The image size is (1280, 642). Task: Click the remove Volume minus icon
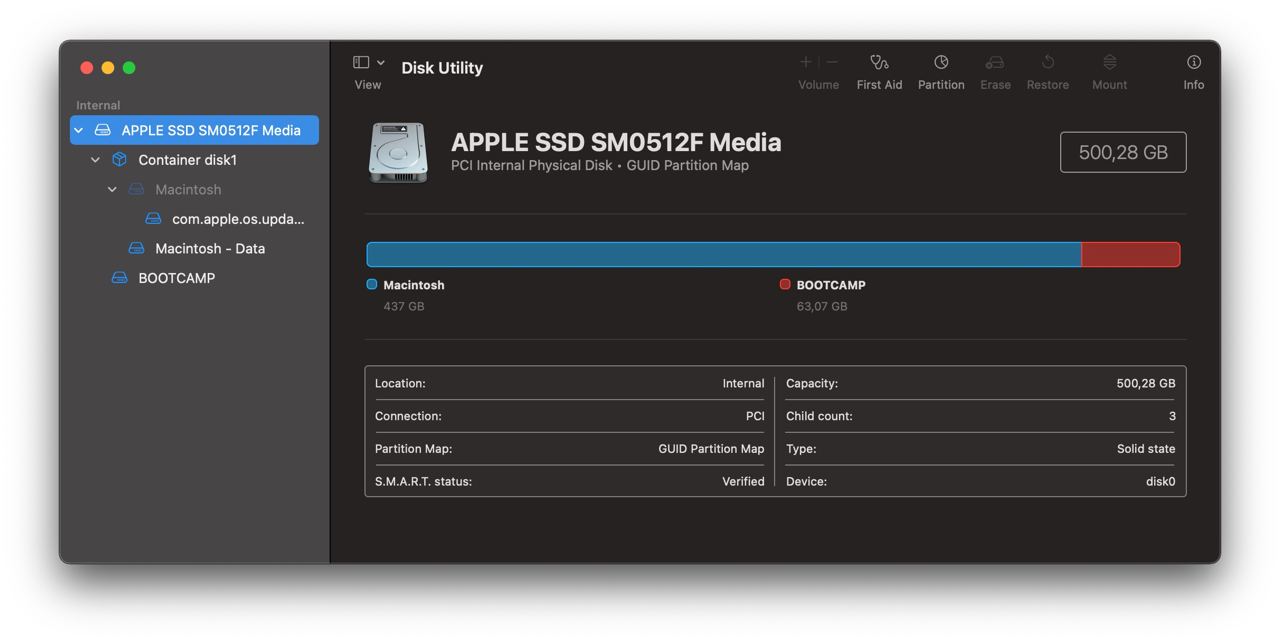[832, 62]
